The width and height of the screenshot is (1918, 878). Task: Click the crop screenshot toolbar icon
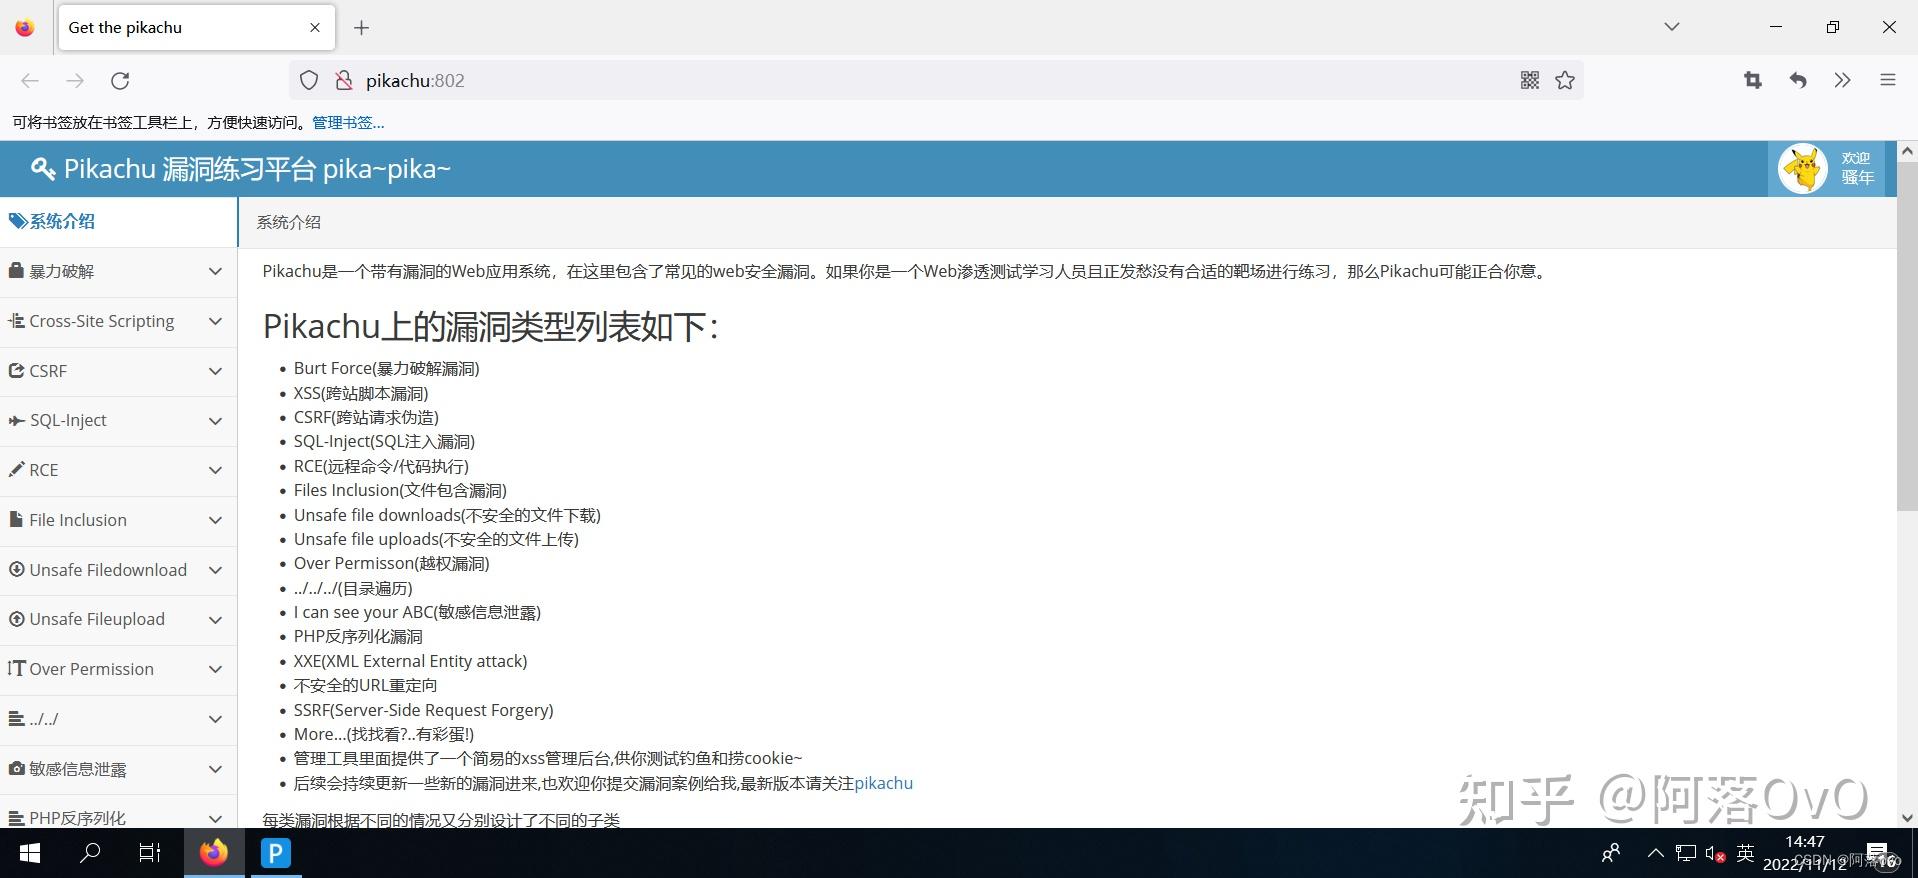(x=1753, y=81)
